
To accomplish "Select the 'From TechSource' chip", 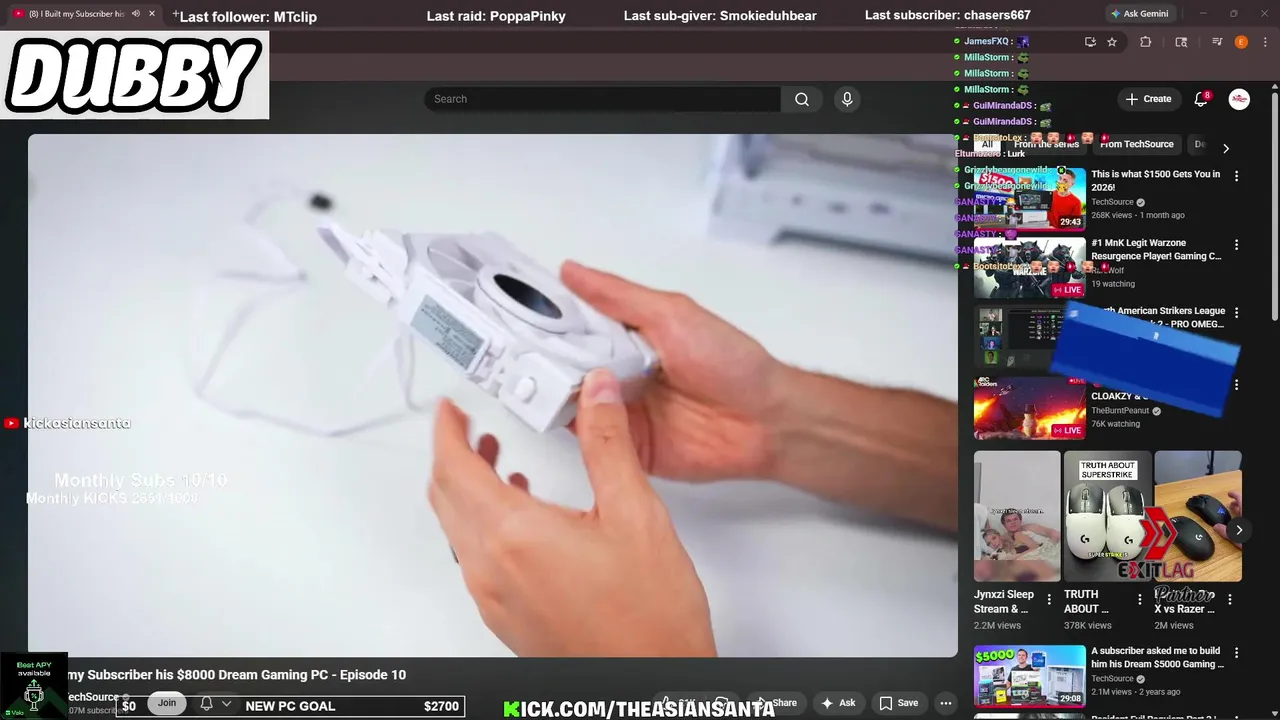I will (x=1137, y=144).
